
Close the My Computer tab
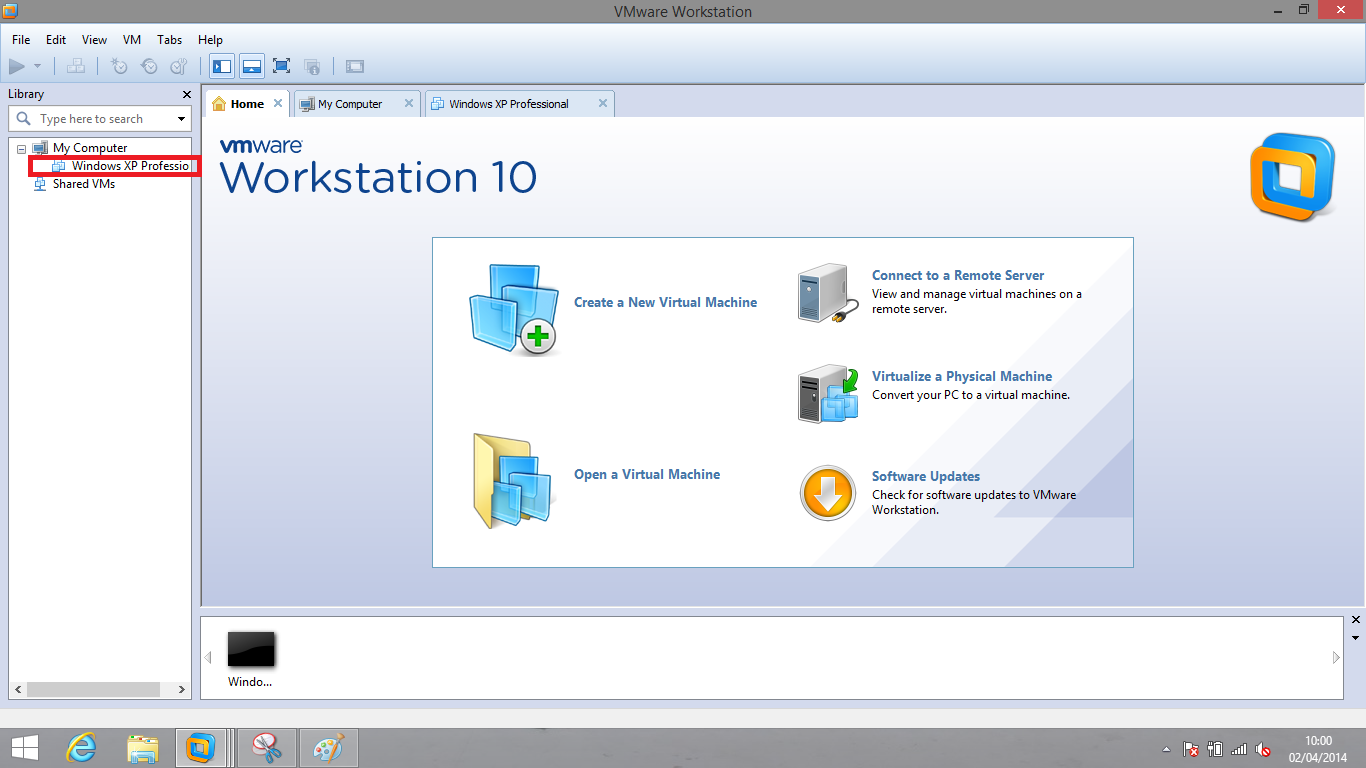[x=408, y=103]
